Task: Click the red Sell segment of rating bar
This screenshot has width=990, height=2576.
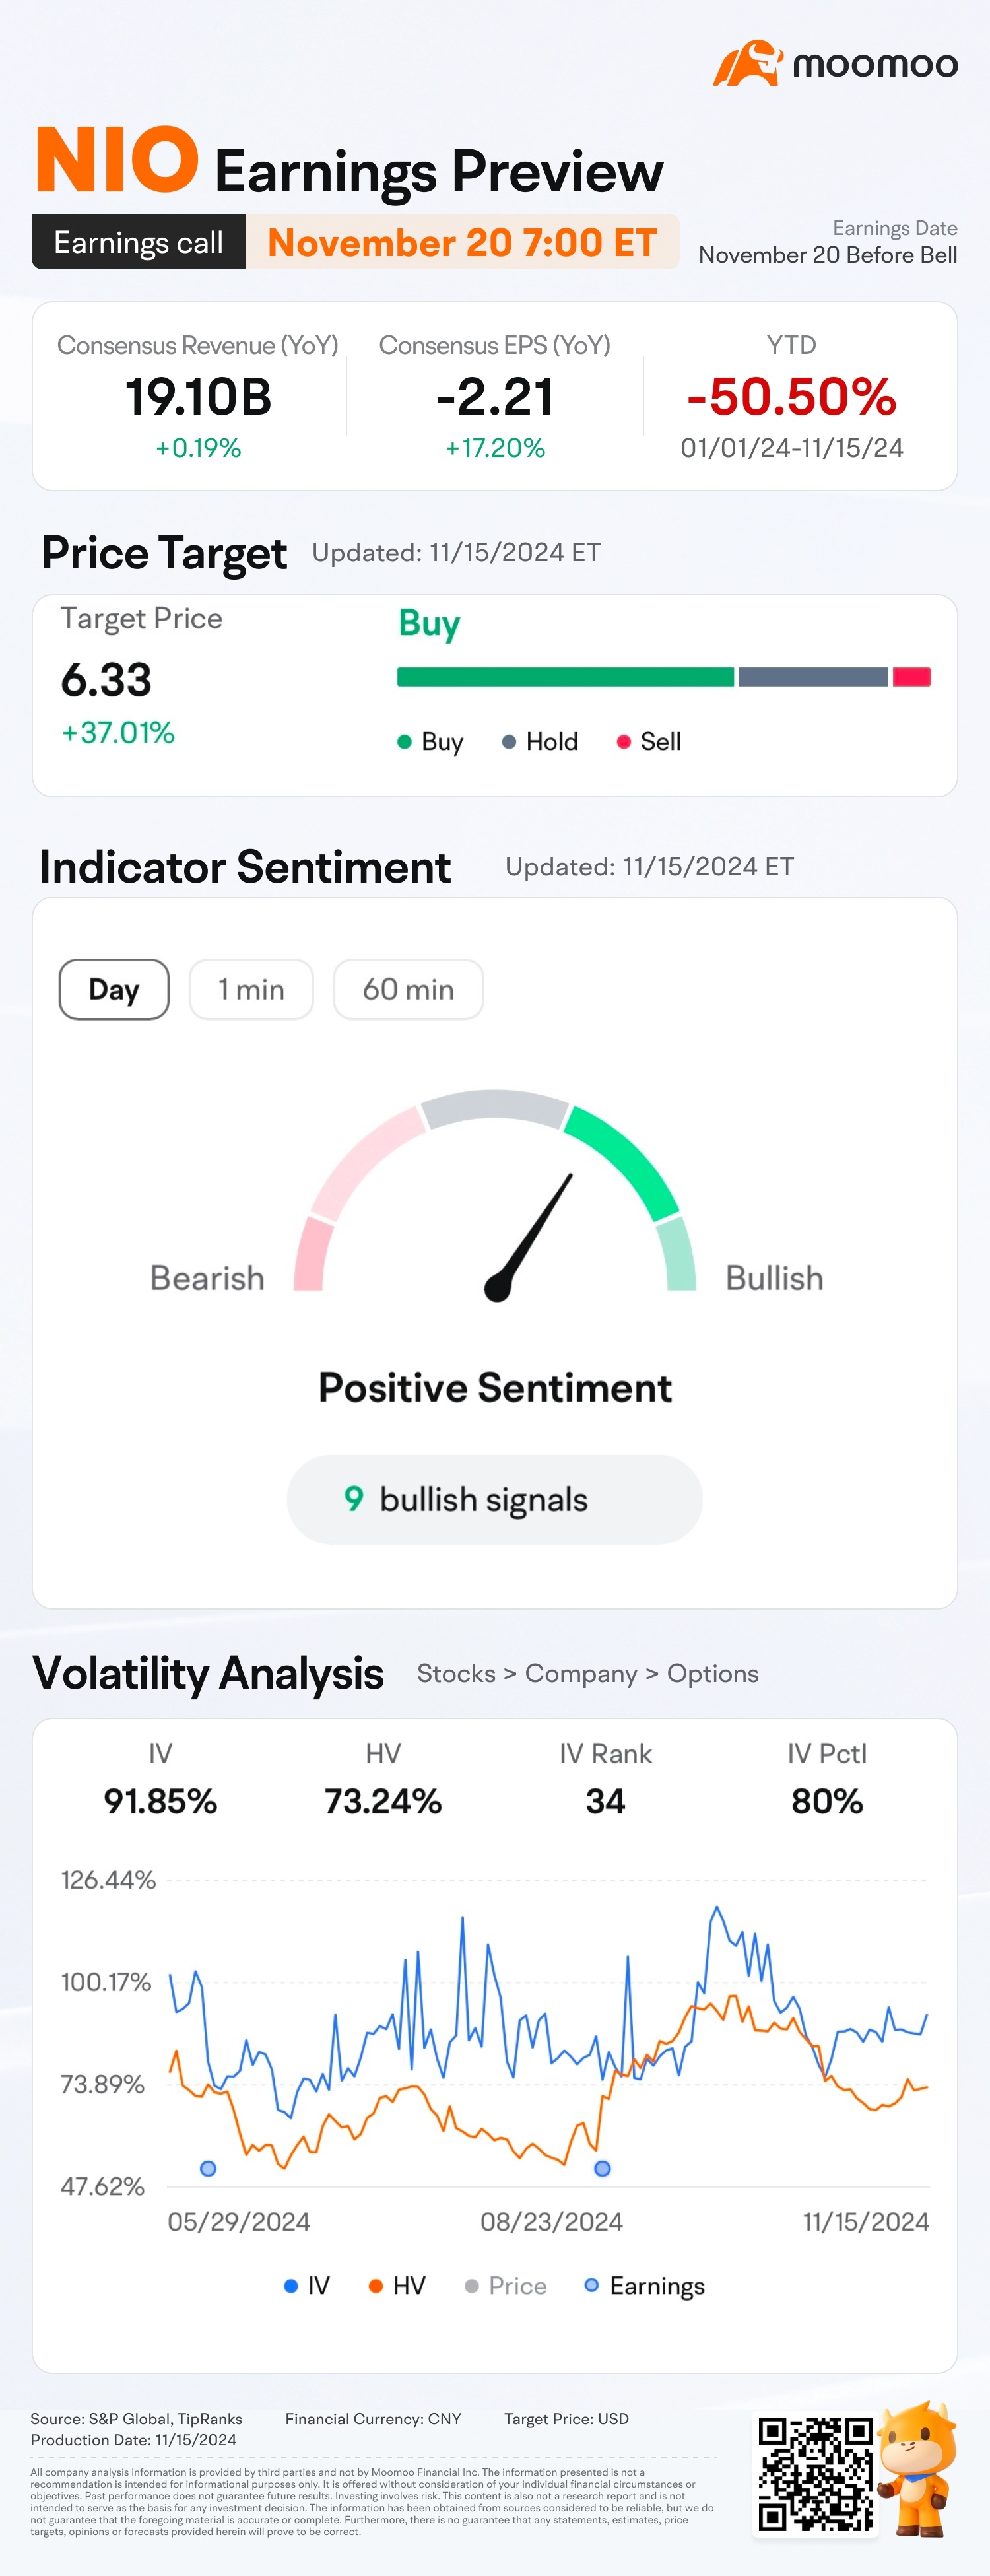Action: coord(912,677)
